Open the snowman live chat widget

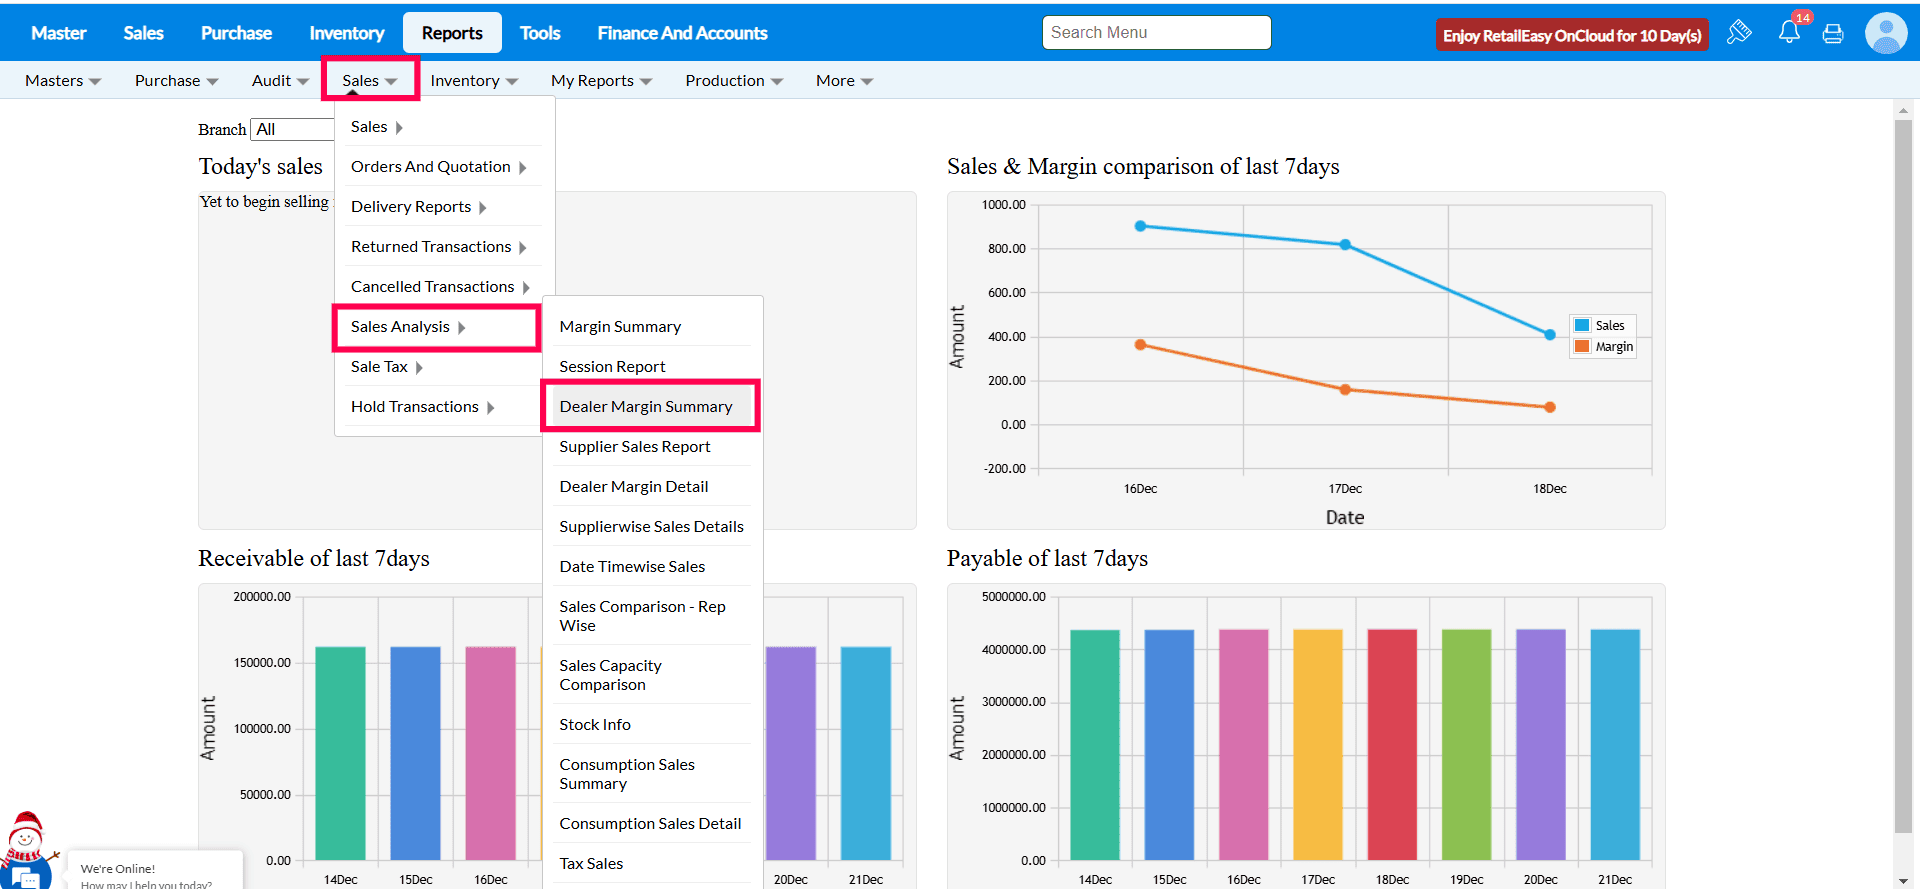25,852
